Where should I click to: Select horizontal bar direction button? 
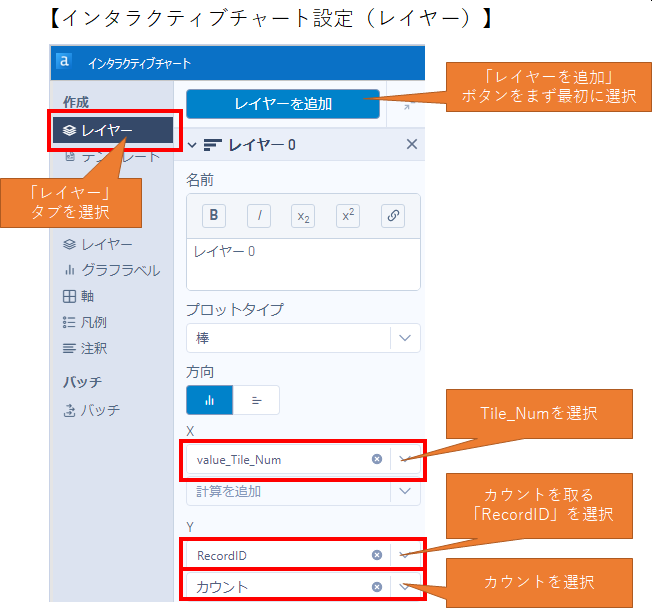pos(256,400)
